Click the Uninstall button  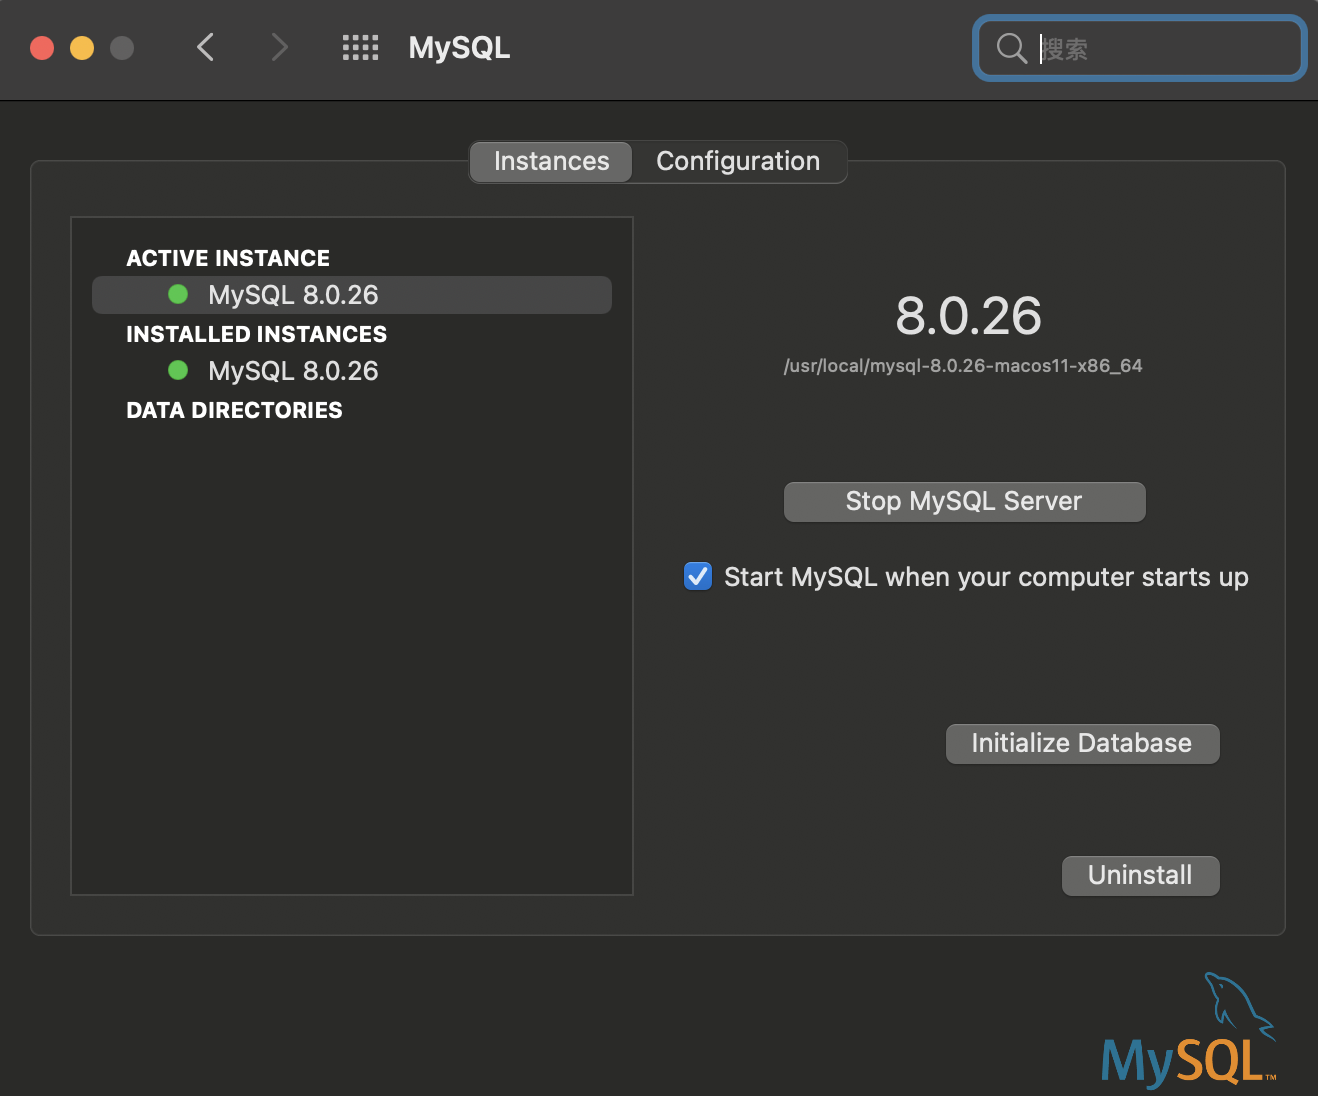point(1139,875)
